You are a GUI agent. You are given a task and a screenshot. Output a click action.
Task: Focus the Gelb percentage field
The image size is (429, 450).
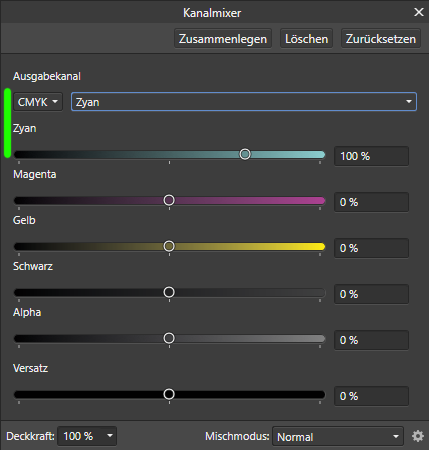pyautogui.click(x=371, y=248)
